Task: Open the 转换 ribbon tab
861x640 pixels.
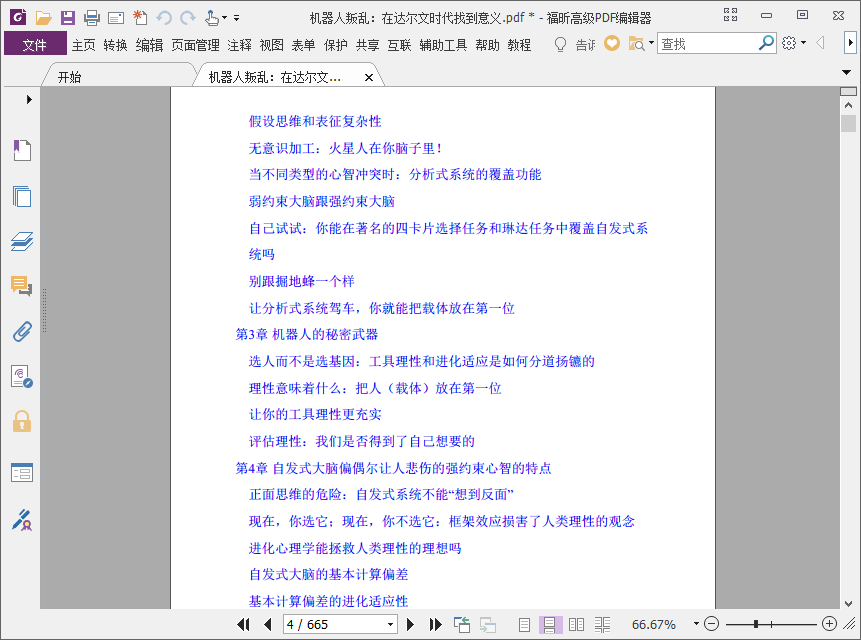Action: pyautogui.click(x=115, y=45)
